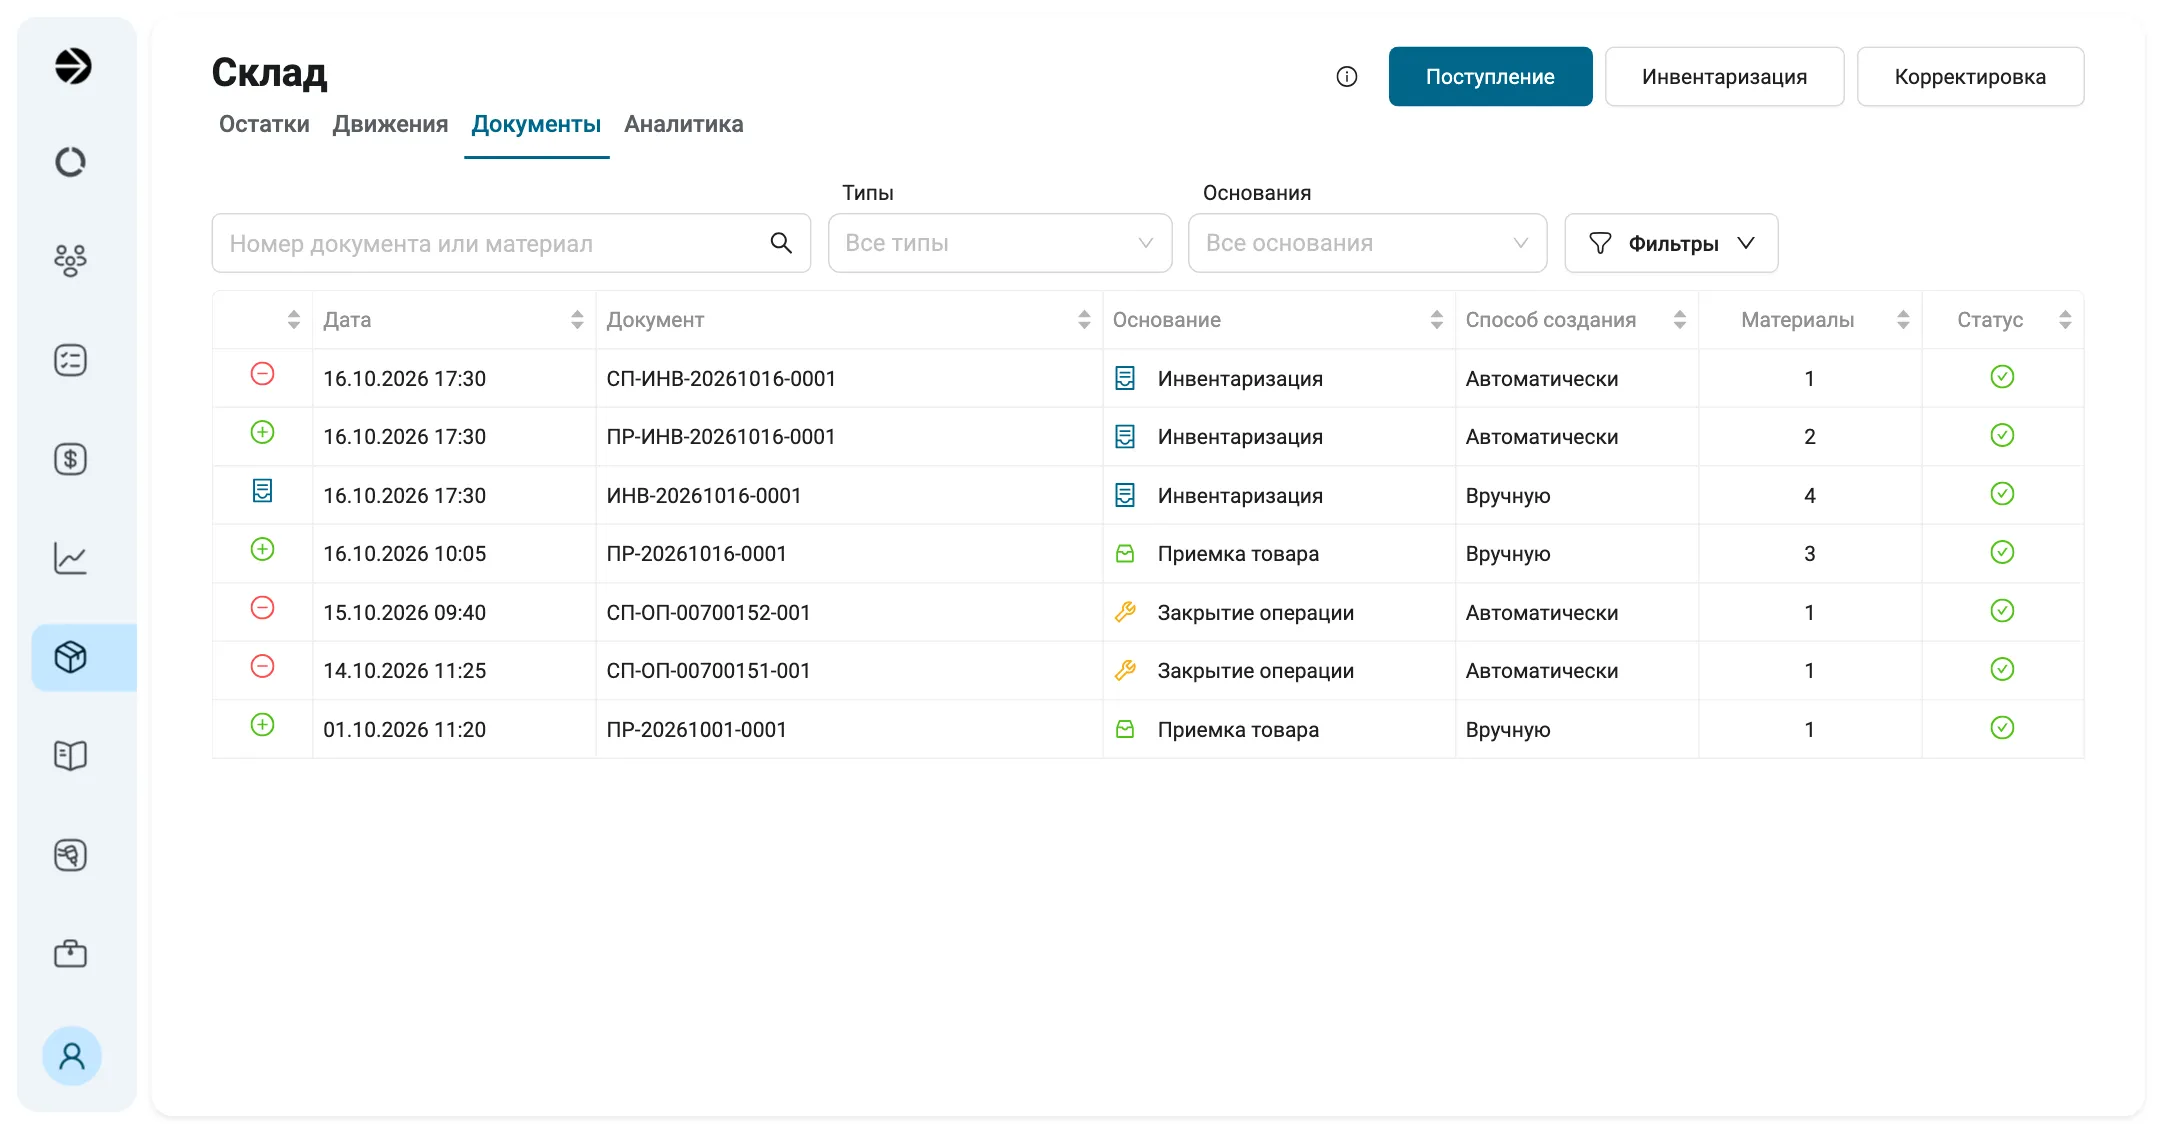
Task: Open the circular dashboard sidebar icon
Action: click(x=70, y=162)
